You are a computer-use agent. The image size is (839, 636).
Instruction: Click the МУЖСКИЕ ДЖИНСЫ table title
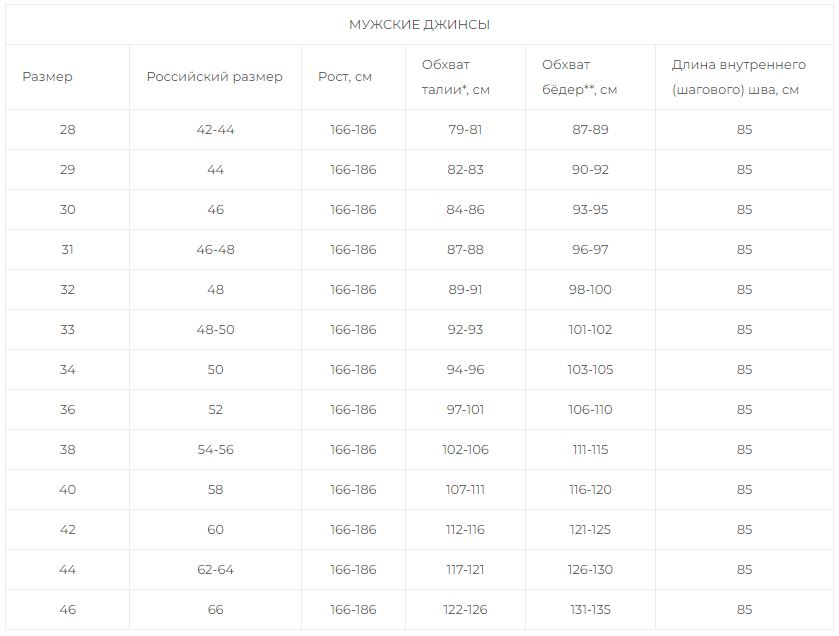pyautogui.click(x=419, y=25)
